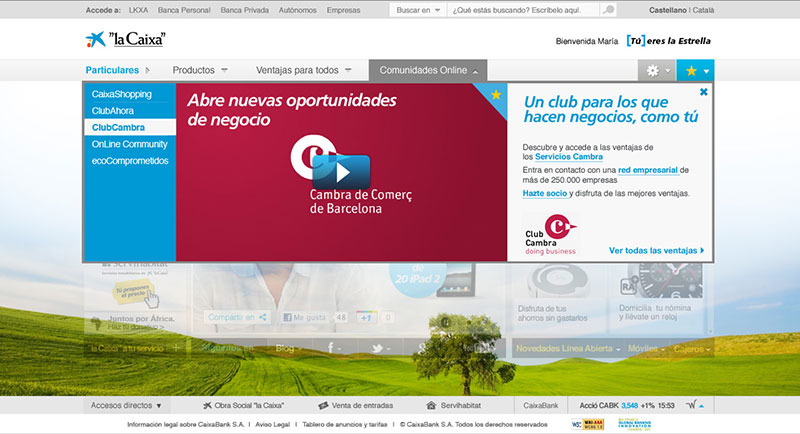
Task: Click the Compartir en share button
Action: click(x=237, y=317)
